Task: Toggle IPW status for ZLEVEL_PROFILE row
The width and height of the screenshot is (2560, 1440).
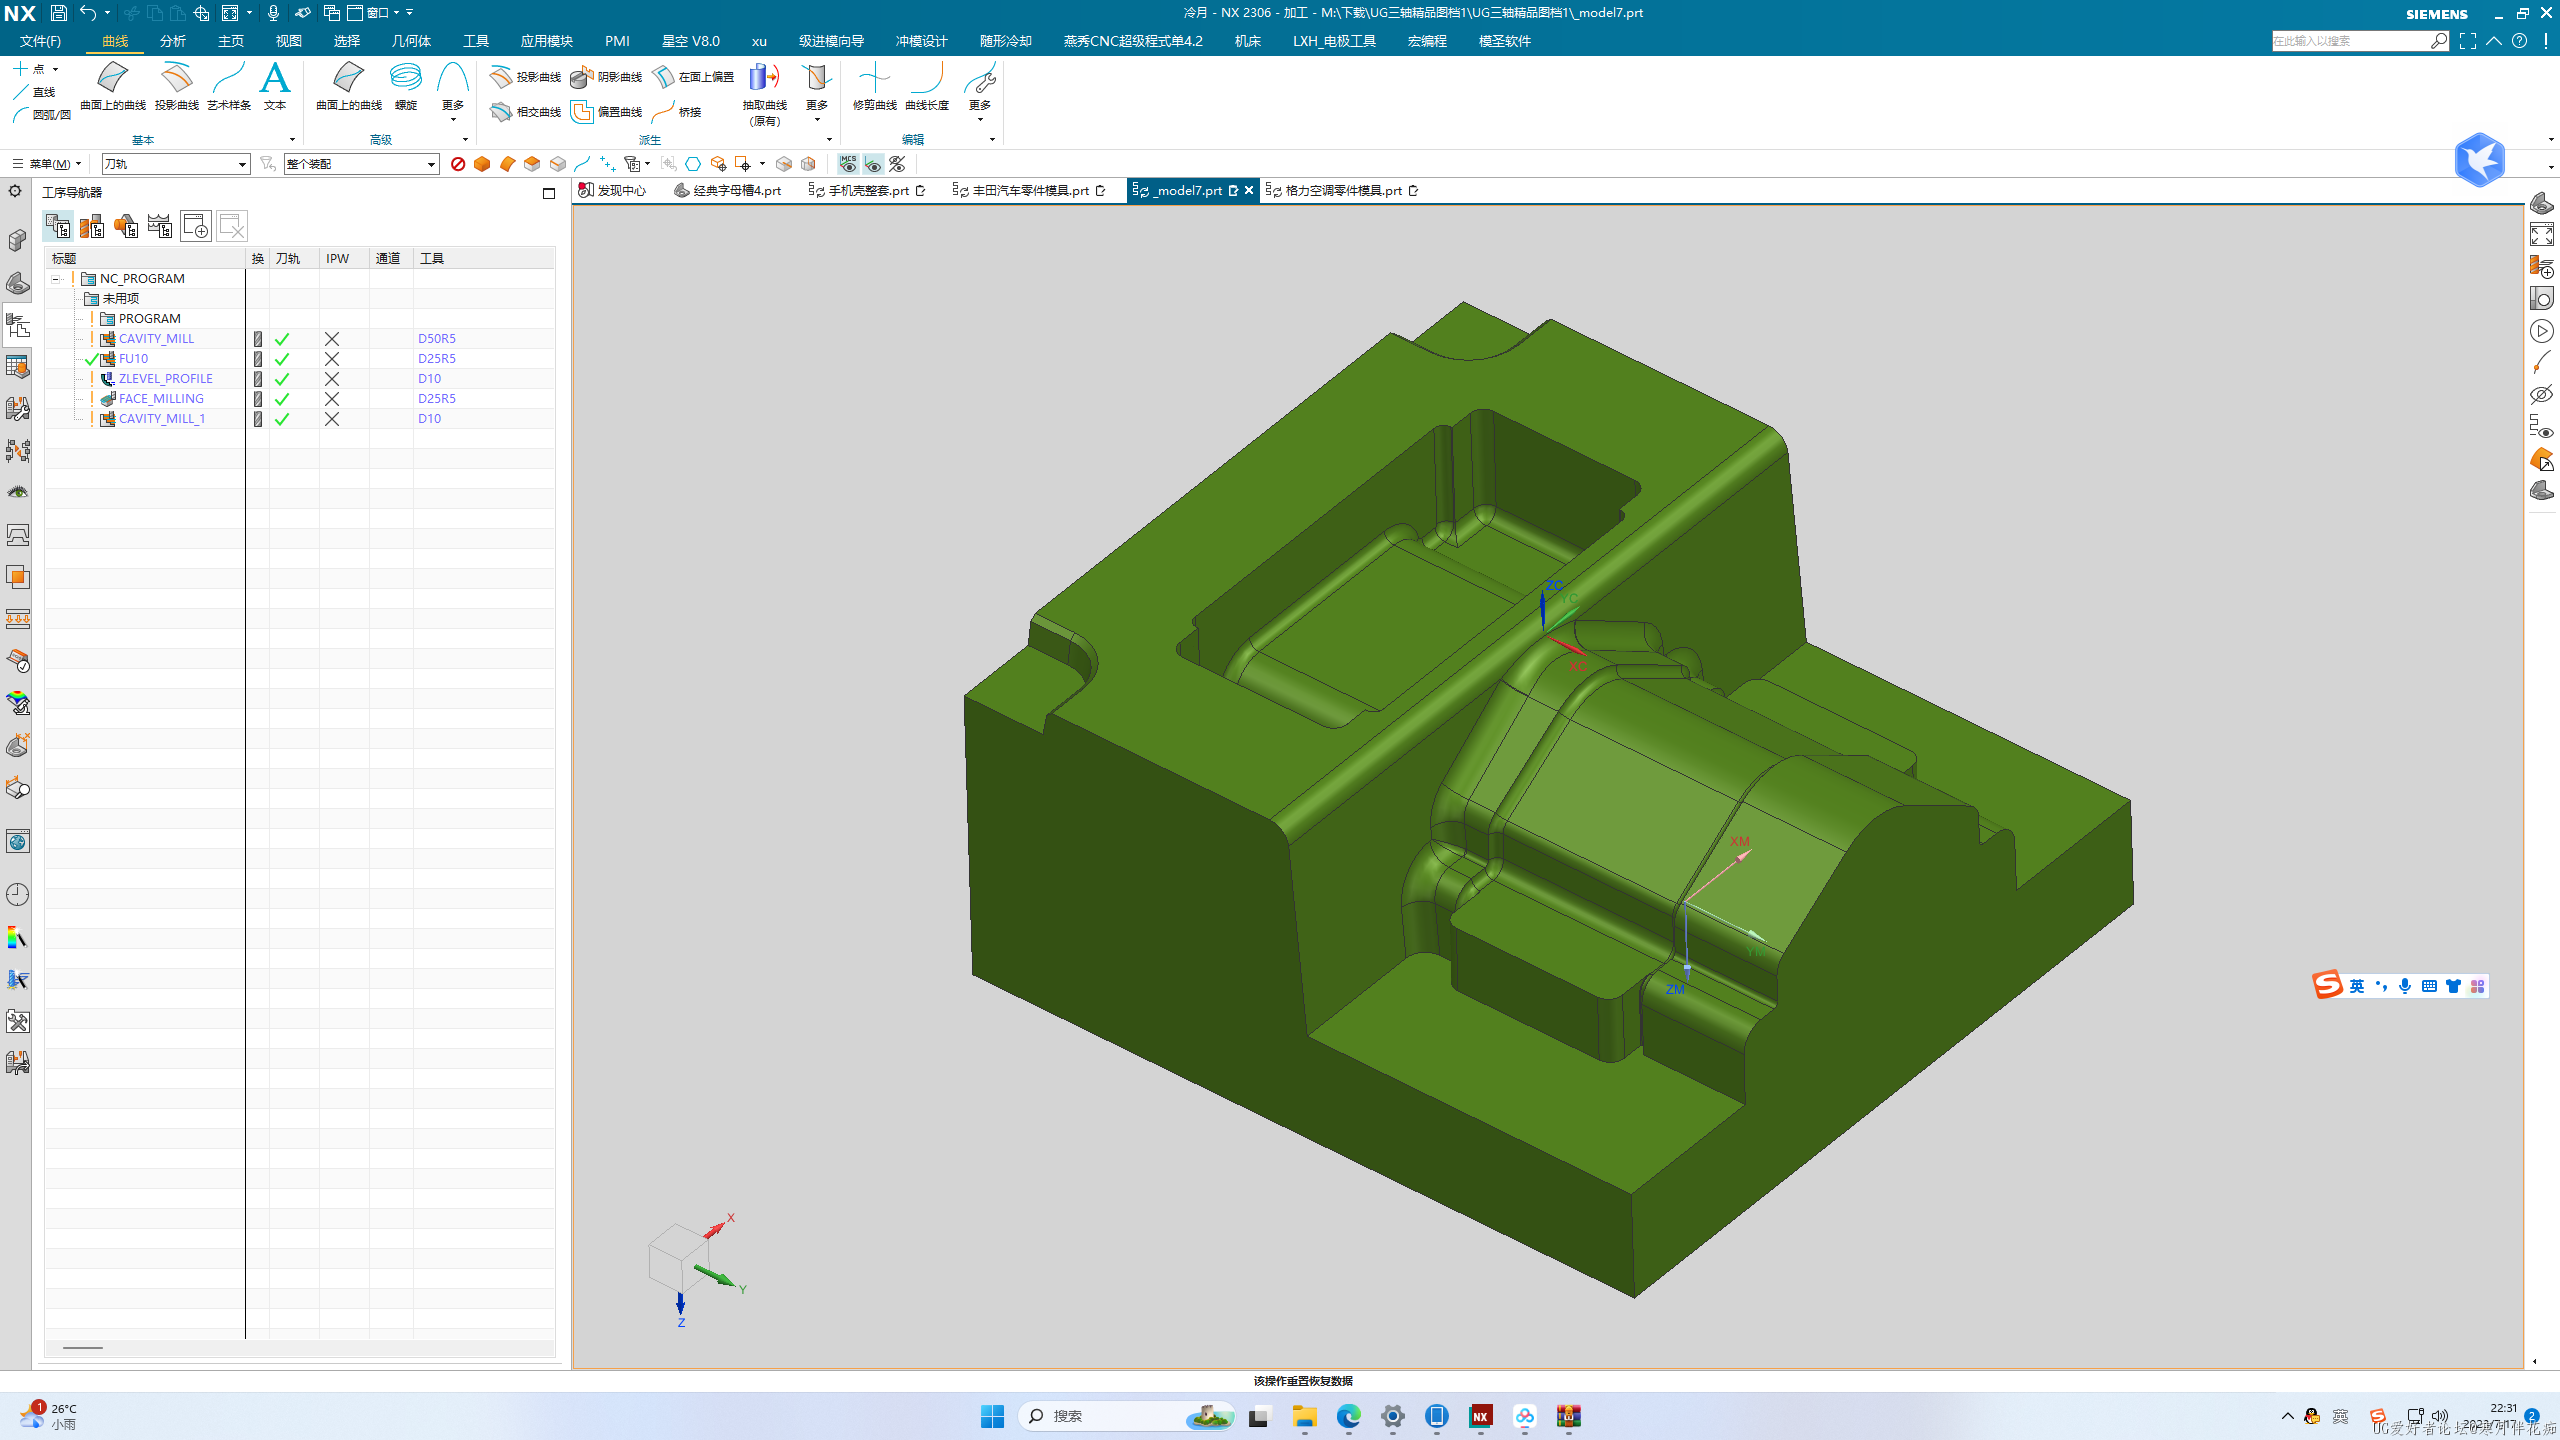Action: pyautogui.click(x=332, y=379)
